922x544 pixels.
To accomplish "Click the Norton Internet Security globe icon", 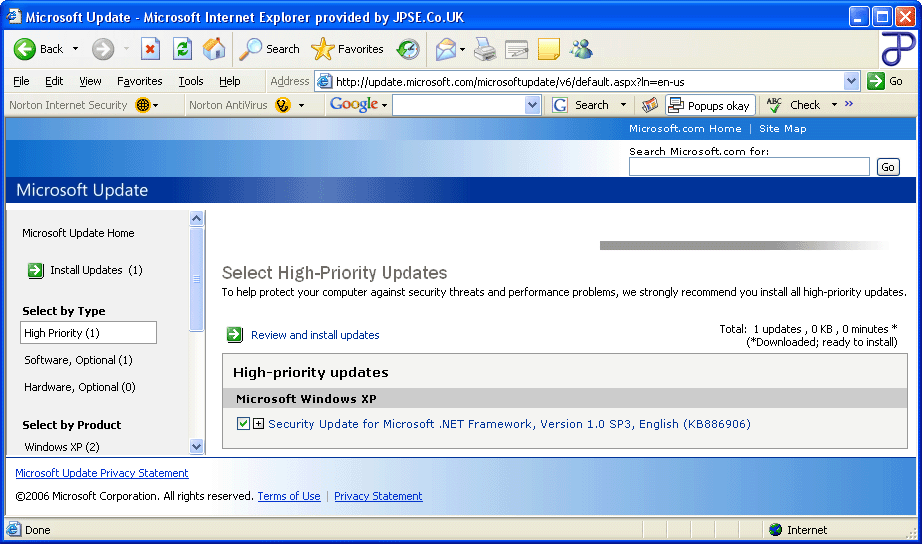I will [x=142, y=105].
